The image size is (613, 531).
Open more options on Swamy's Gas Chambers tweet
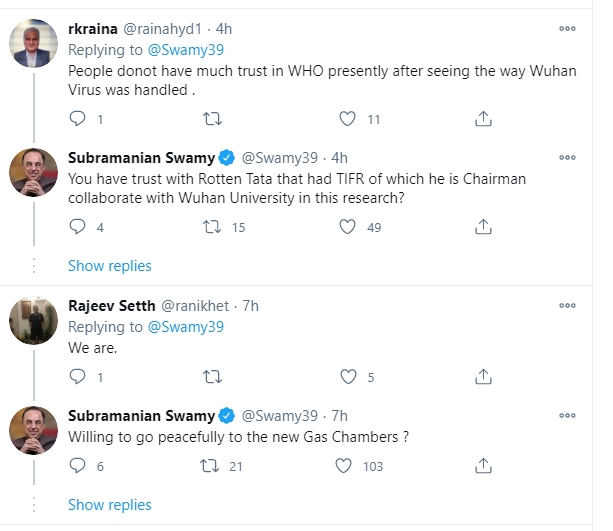click(x=567, y=415)
